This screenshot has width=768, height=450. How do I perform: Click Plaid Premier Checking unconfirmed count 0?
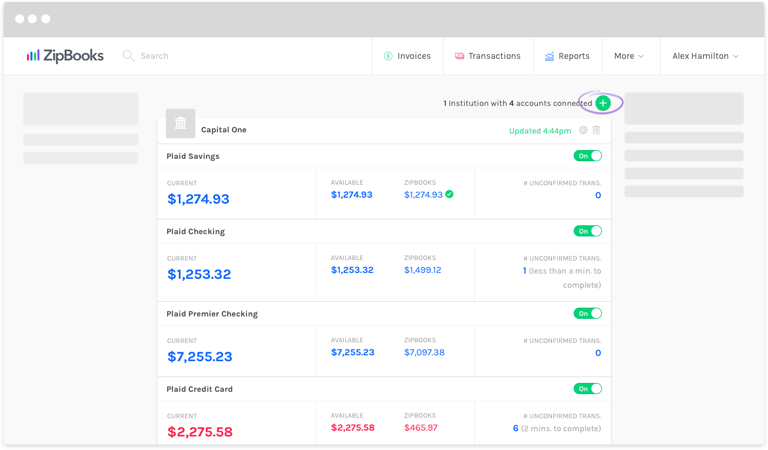598,353
